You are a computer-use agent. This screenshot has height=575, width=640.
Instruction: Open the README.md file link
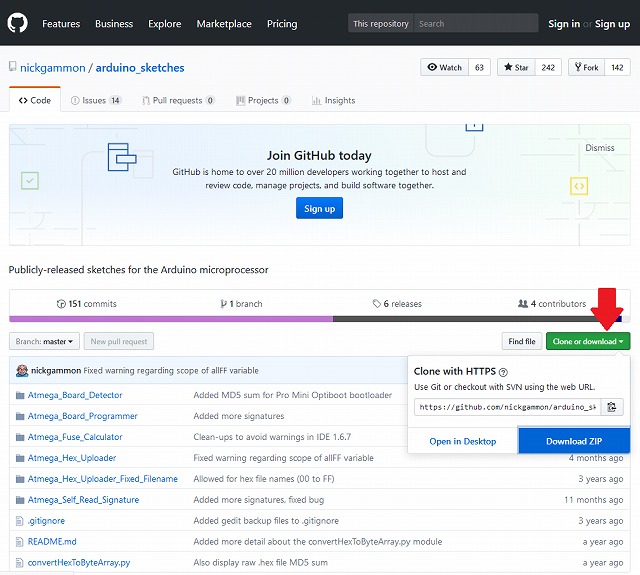click(x=52, y=542)
